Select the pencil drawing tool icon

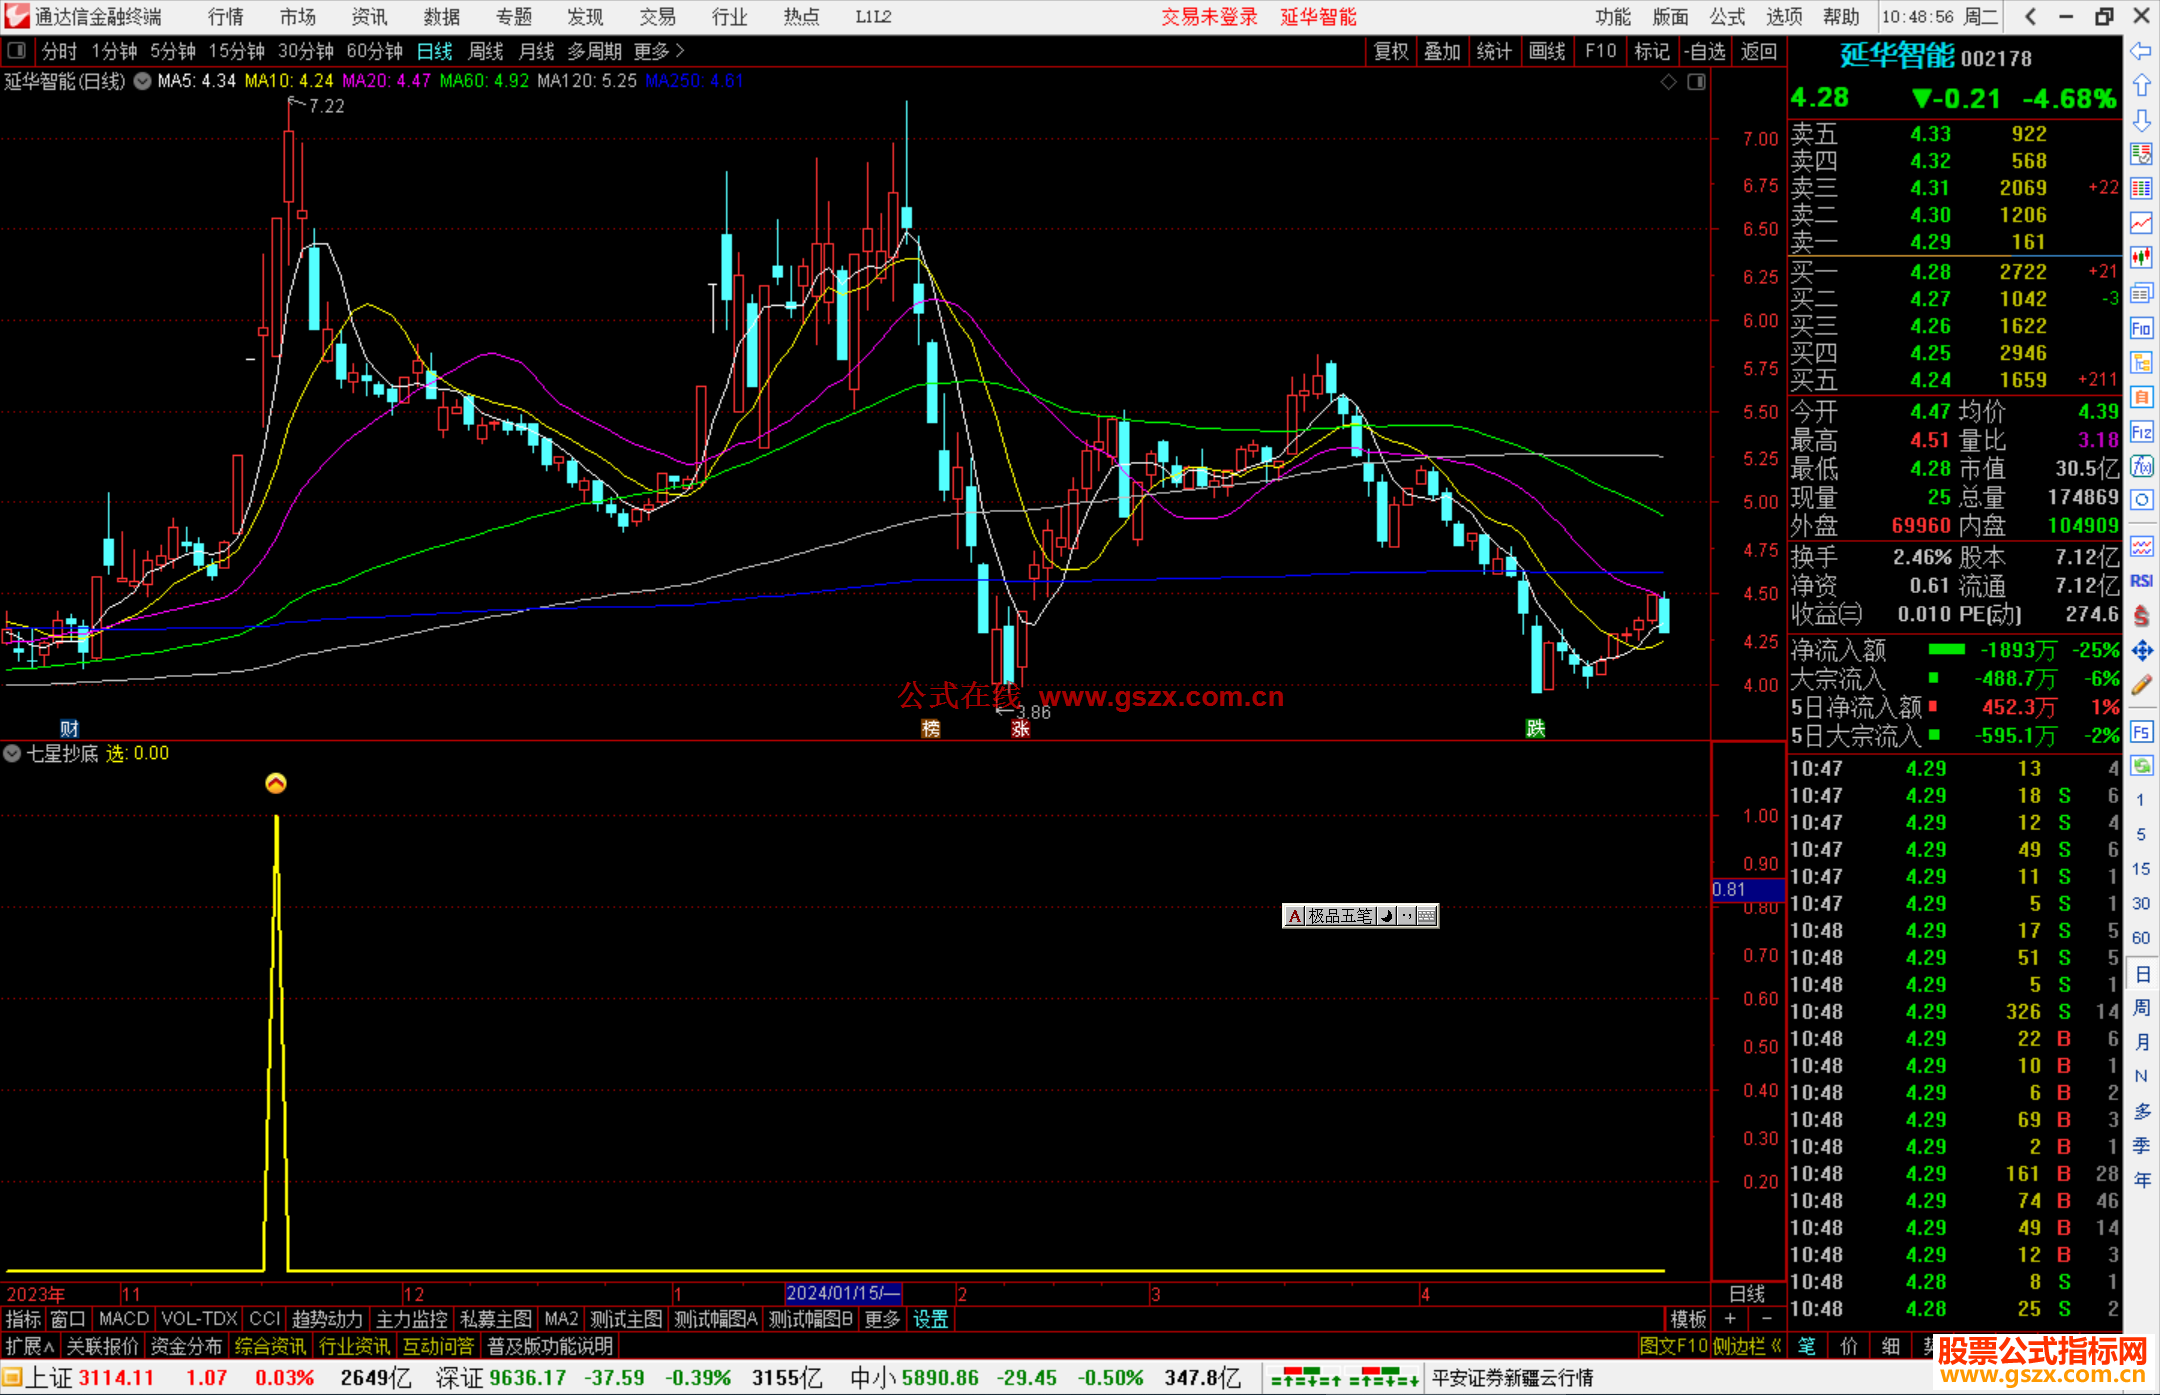tap(2141, 686)
